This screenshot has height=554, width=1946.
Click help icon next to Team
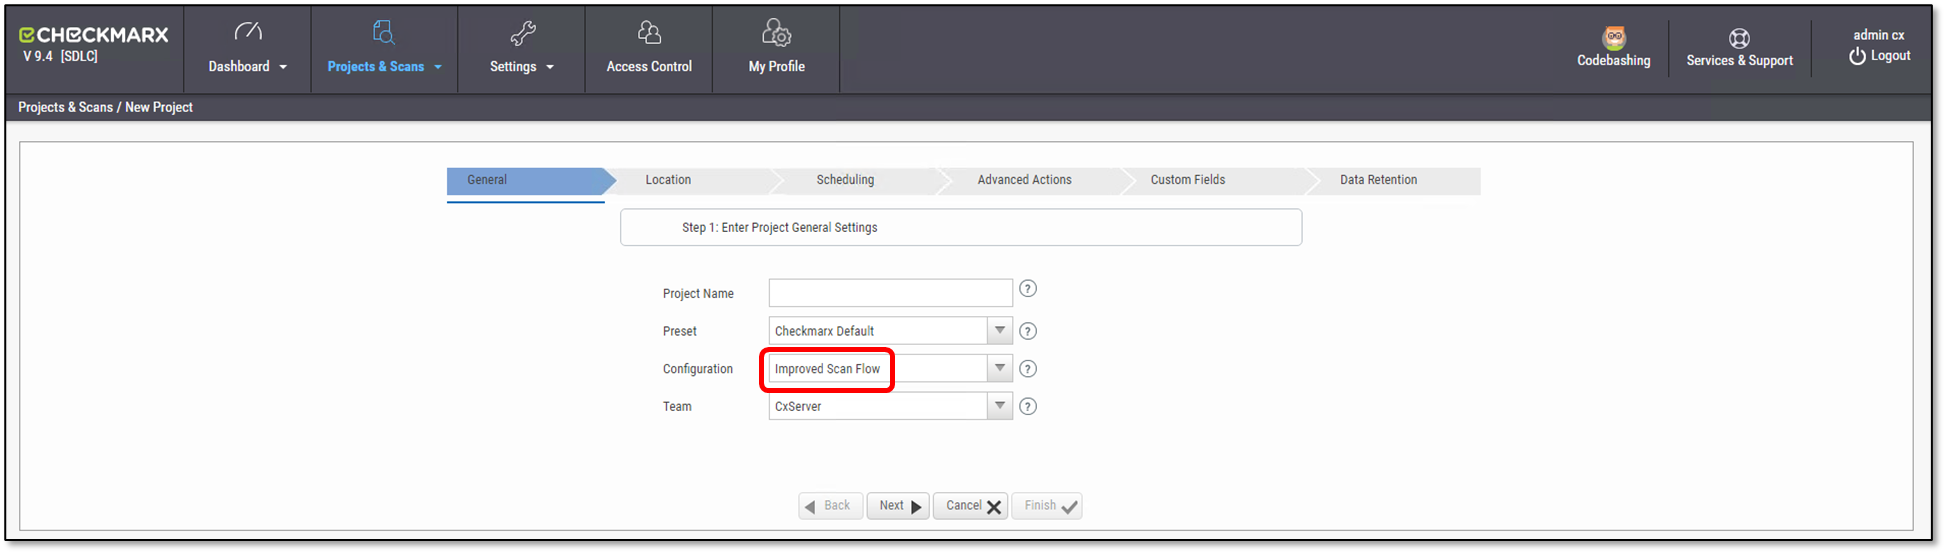point(1027,406)
